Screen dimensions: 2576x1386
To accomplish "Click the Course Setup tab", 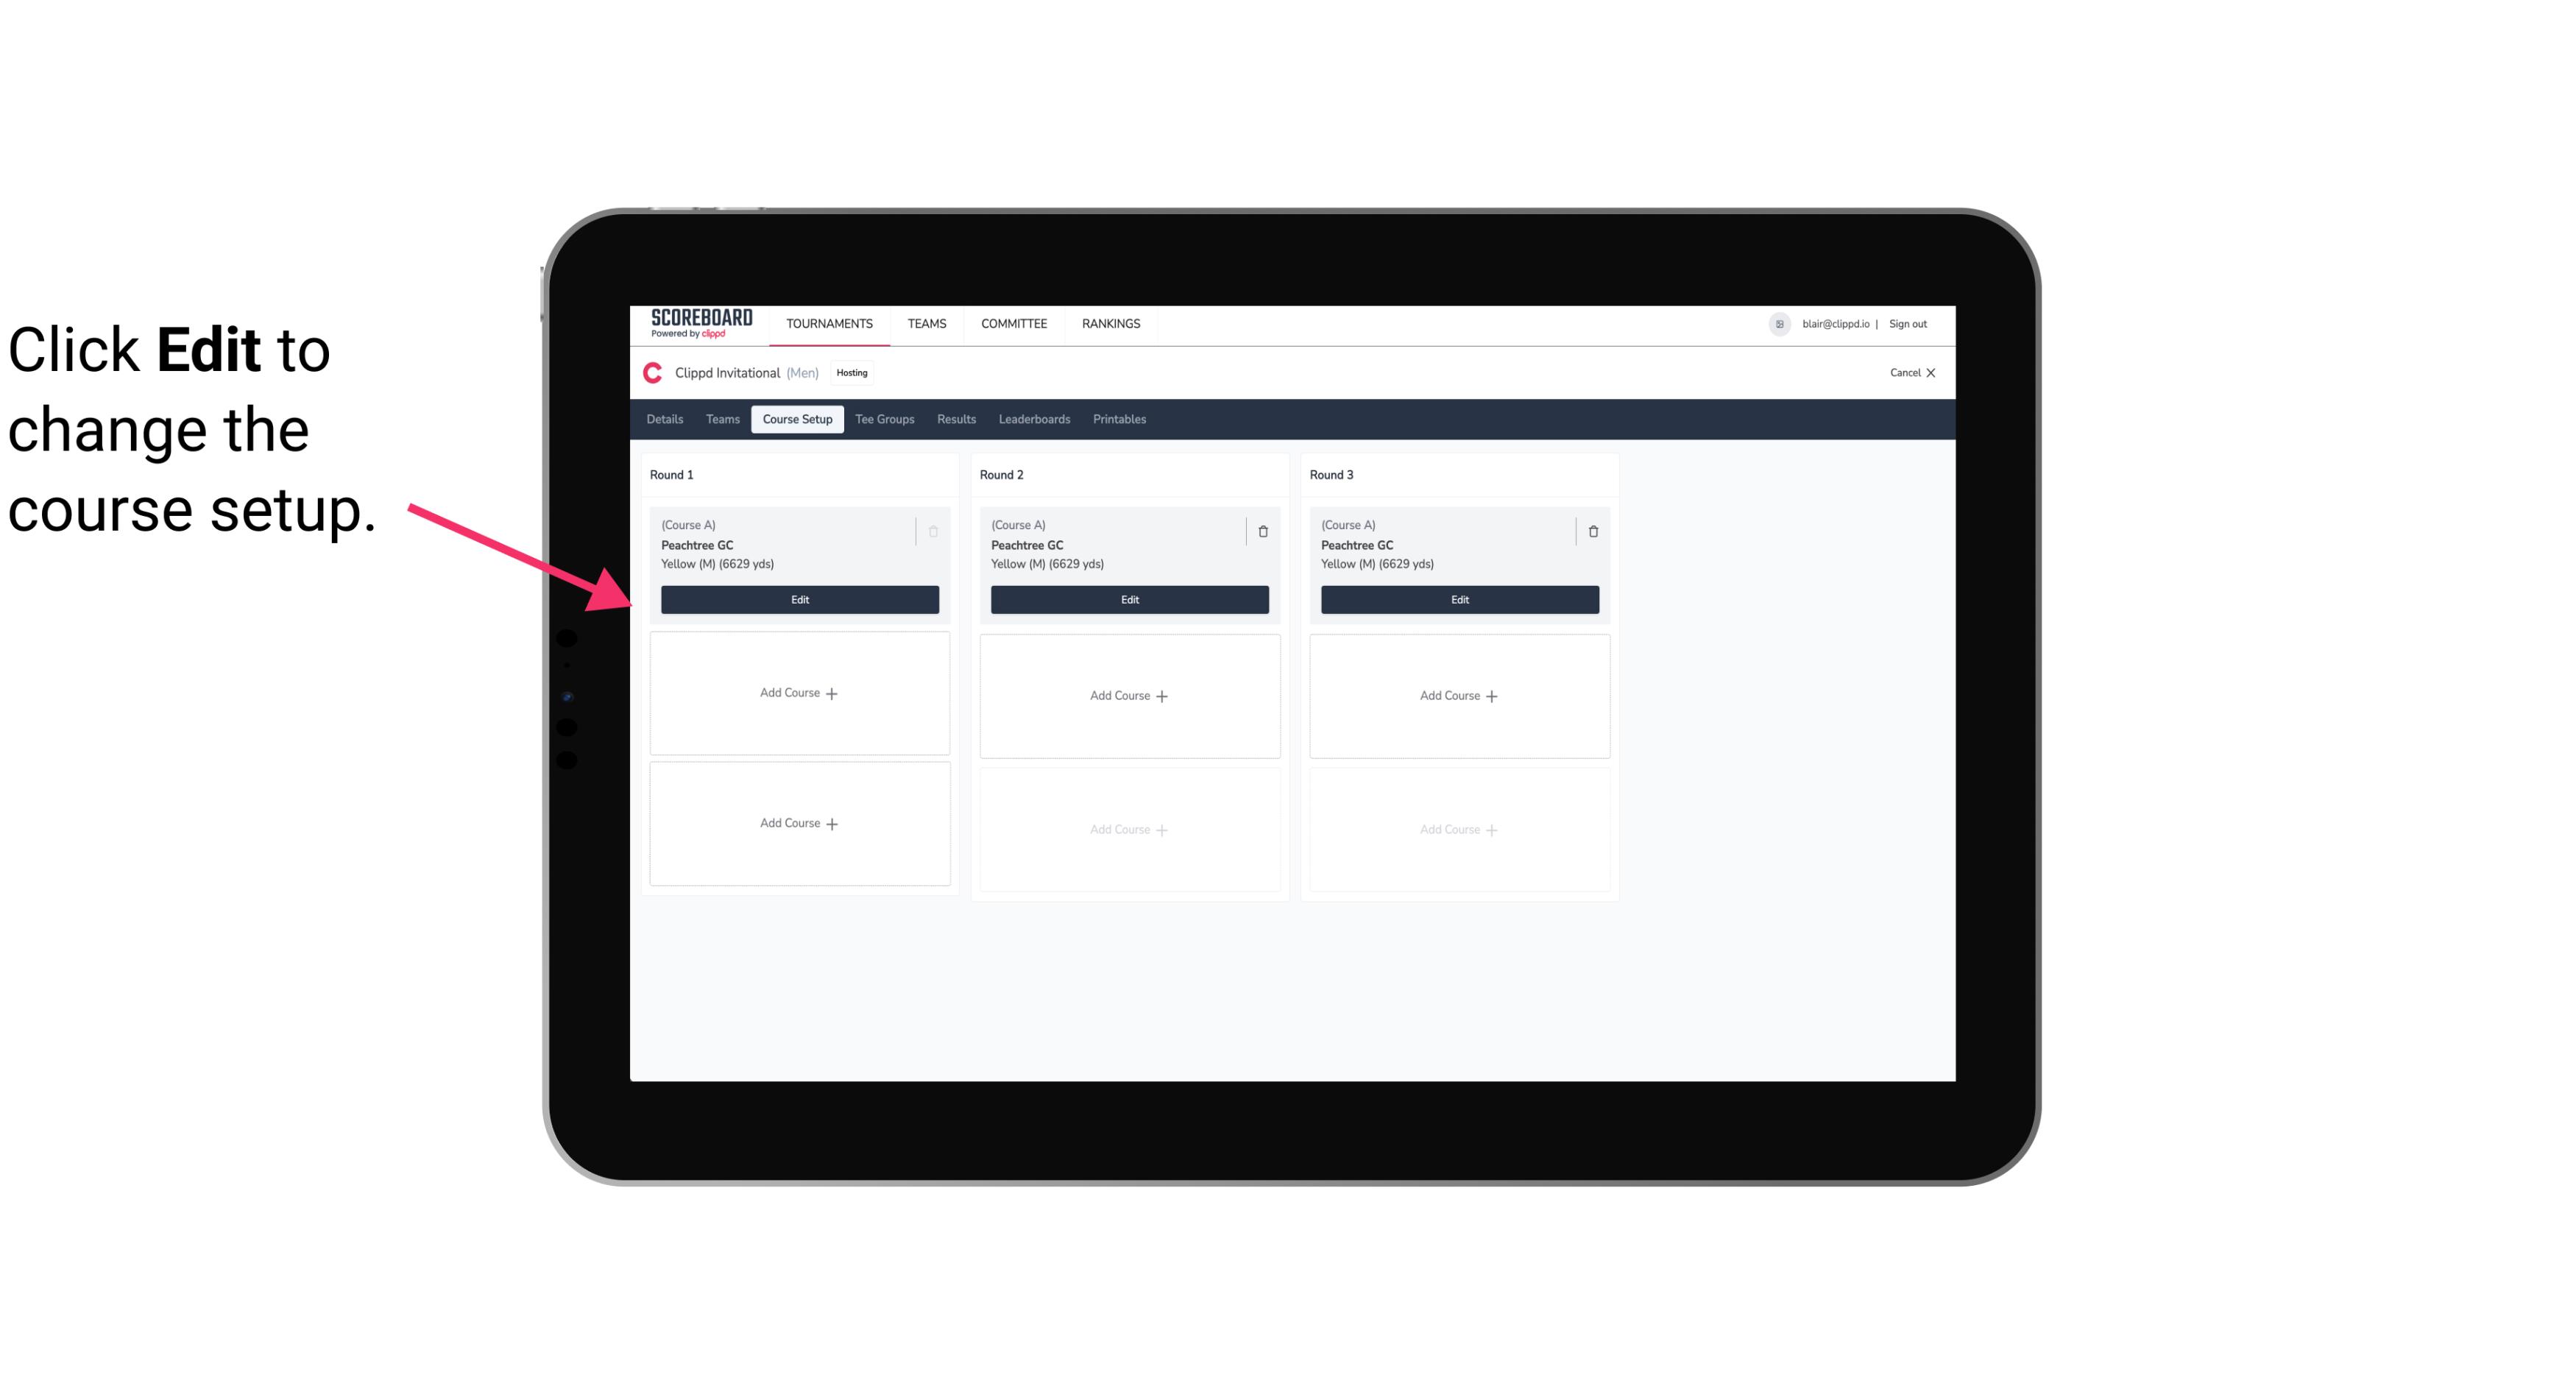I will [x=795, y=418].
